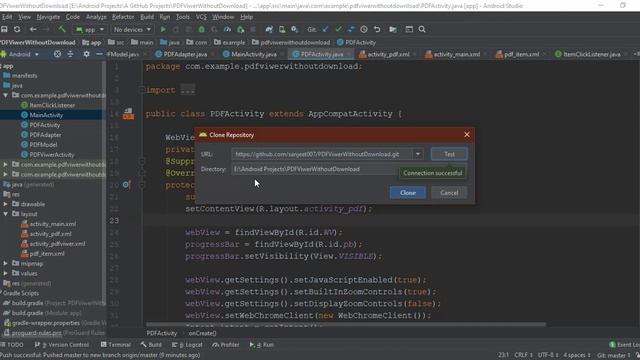Open the Refactor menu
Screen dimensions: 640x360
pos(123,17)
